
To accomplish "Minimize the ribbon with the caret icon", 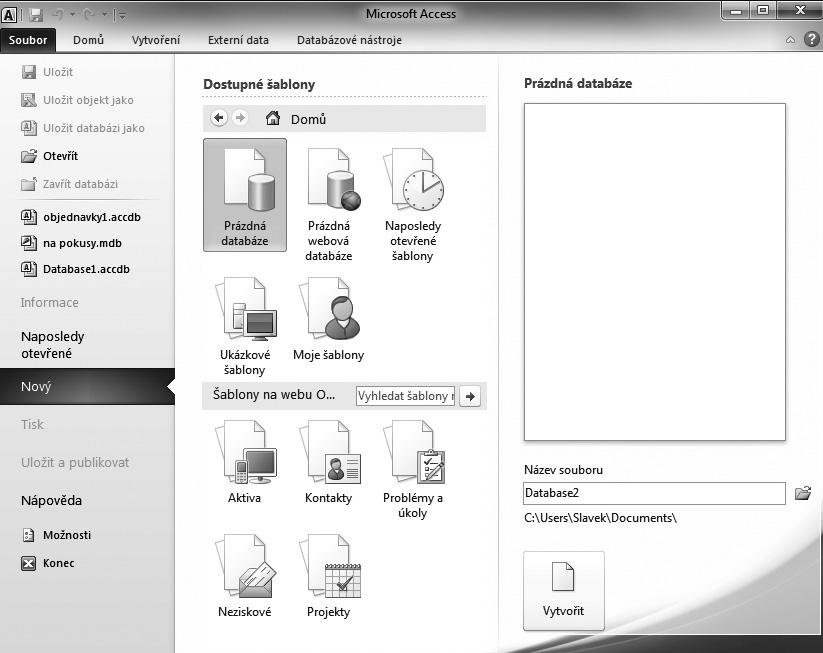I will click(x=790, y=40).
